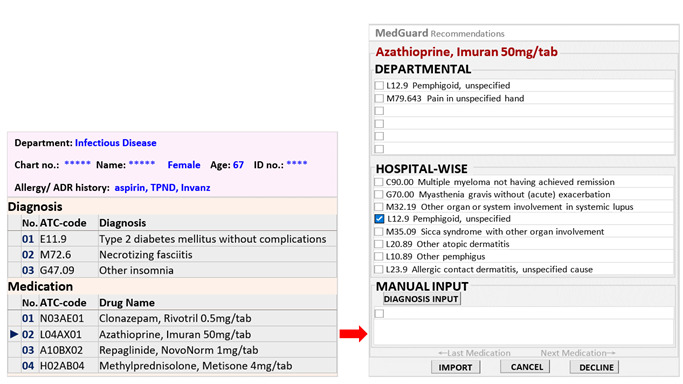
Task: Select C90.00 Multiple myeloma checkbox
Action: pyautogui.click(x=379, y=182)
